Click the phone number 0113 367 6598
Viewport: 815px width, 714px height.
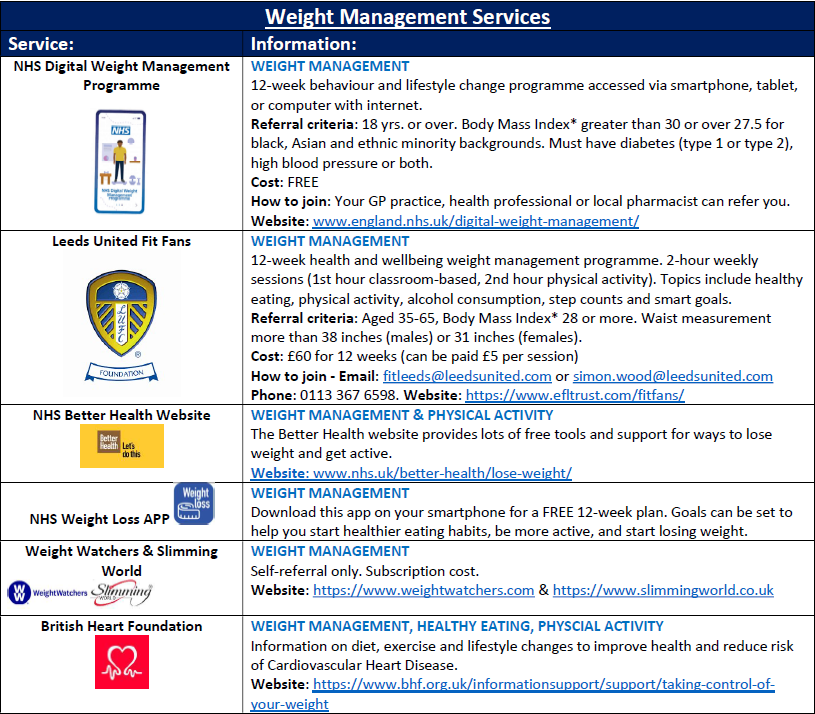(x=348, y=395)
